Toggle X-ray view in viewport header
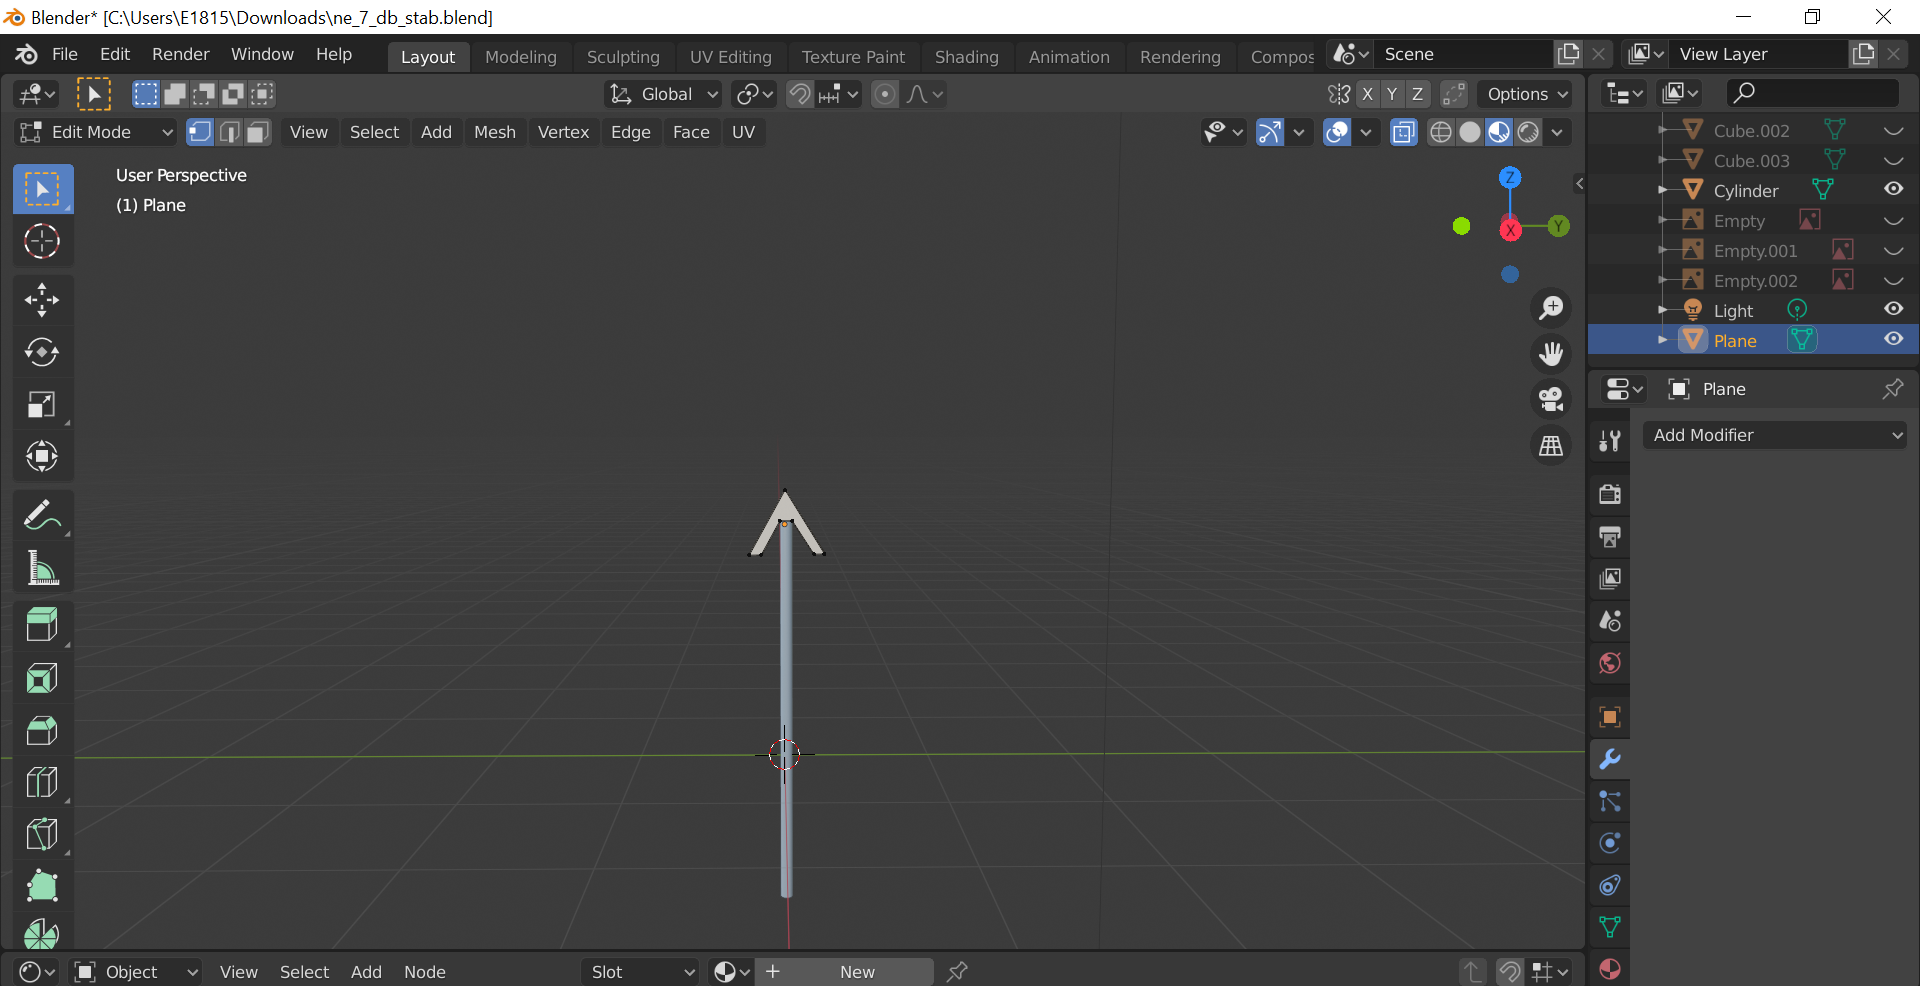 1404,132
